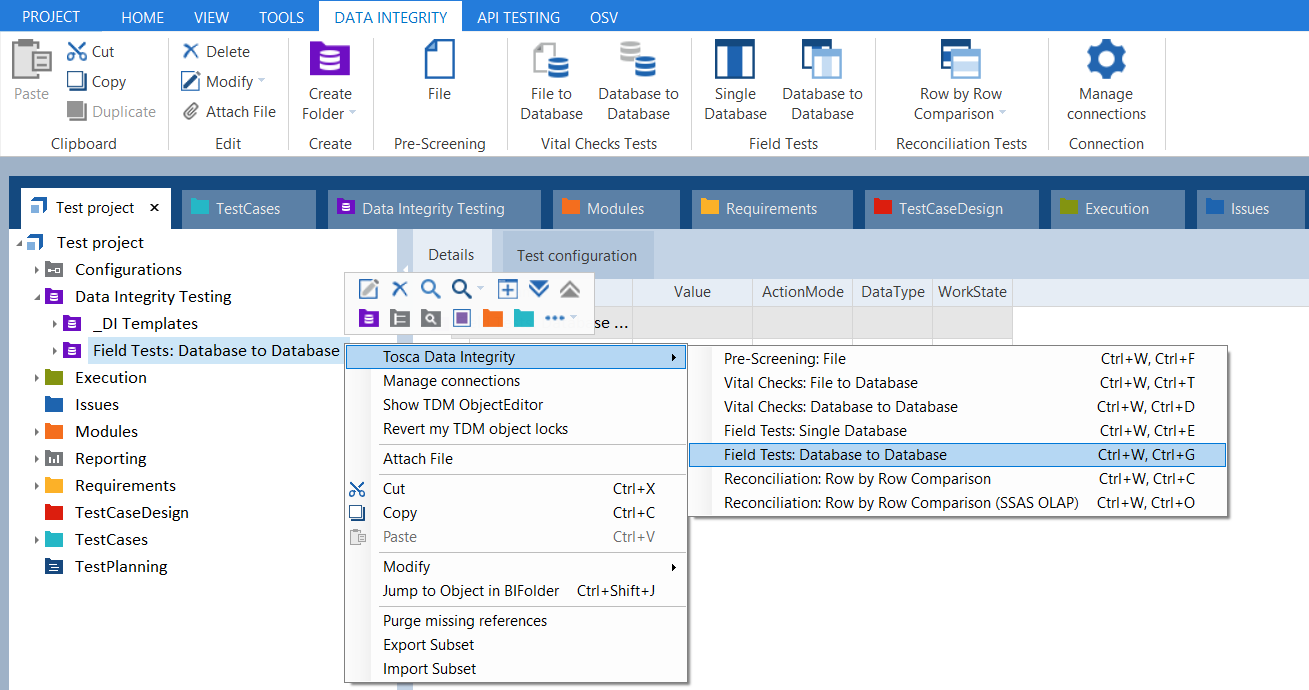Viewport: 1309px width, 690px height.
Task: Click the delete X icon in mini toolbar
Action: [x=400, y=289]
